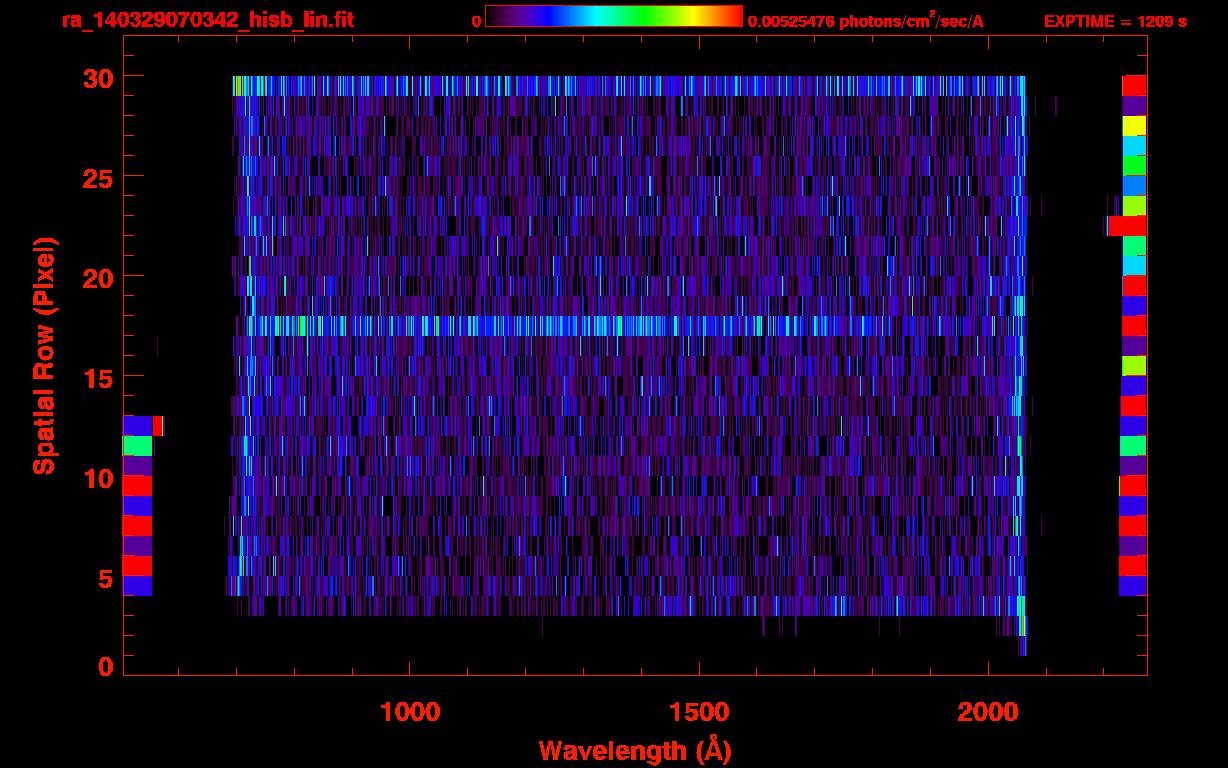
Task: Click the Wavelength (Å) axis label
Action: pos(635,750)
